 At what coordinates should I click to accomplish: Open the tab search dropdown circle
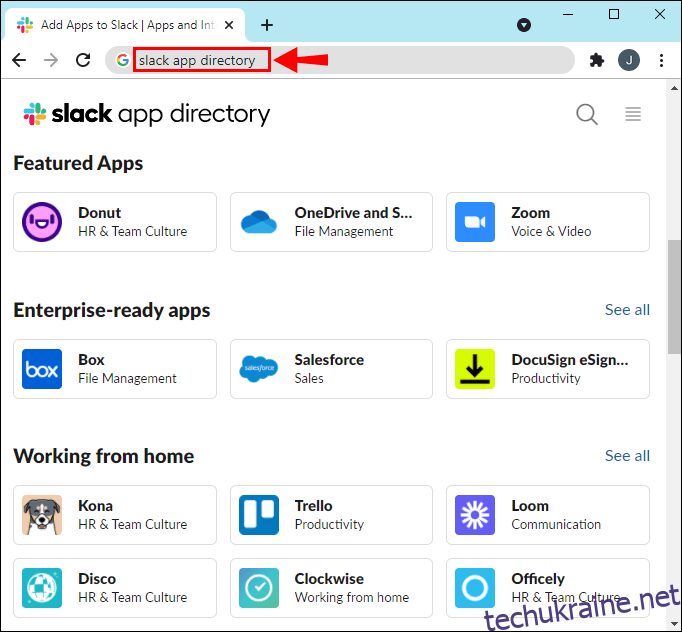pyautogui.click(x=524, y=25)
